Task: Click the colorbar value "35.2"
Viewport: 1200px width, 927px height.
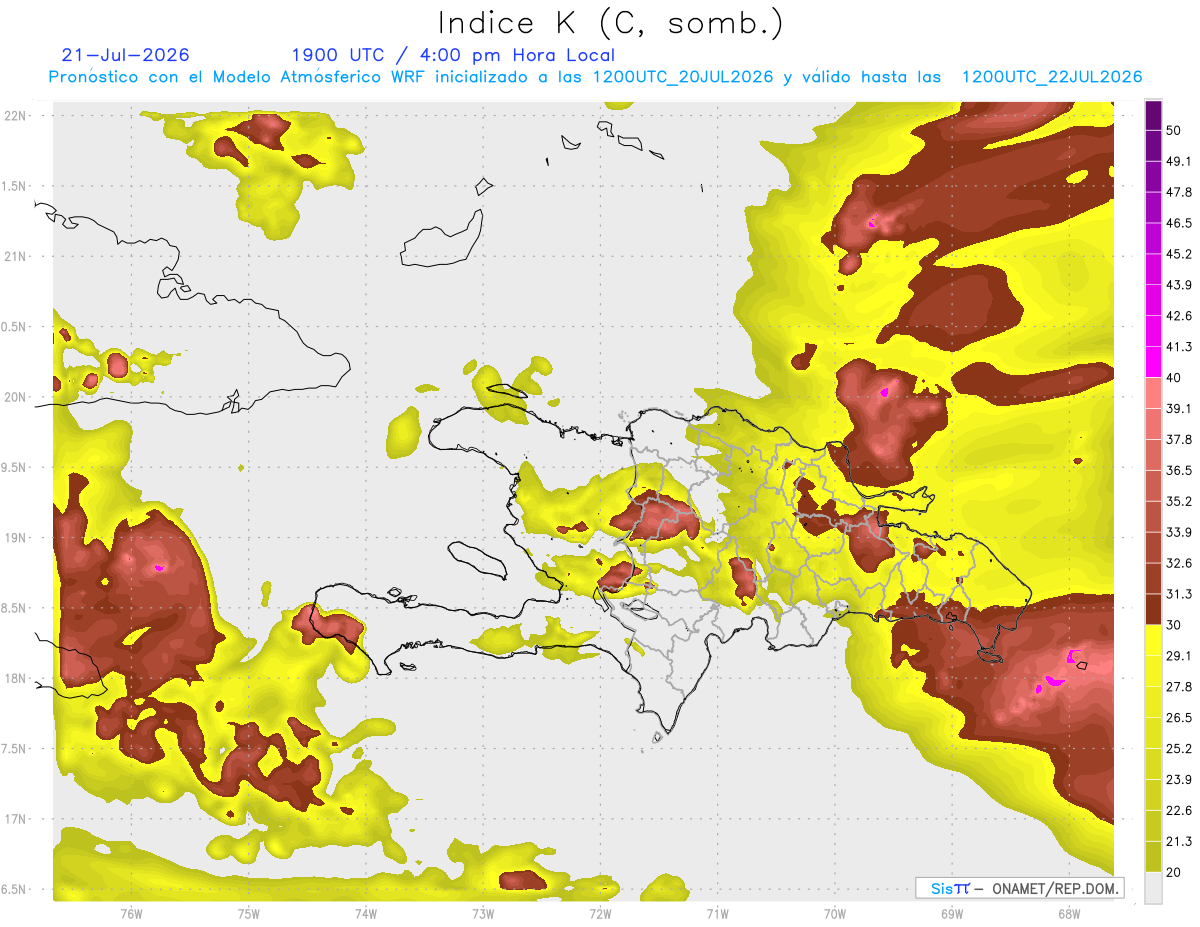Action: point(1179,501)
